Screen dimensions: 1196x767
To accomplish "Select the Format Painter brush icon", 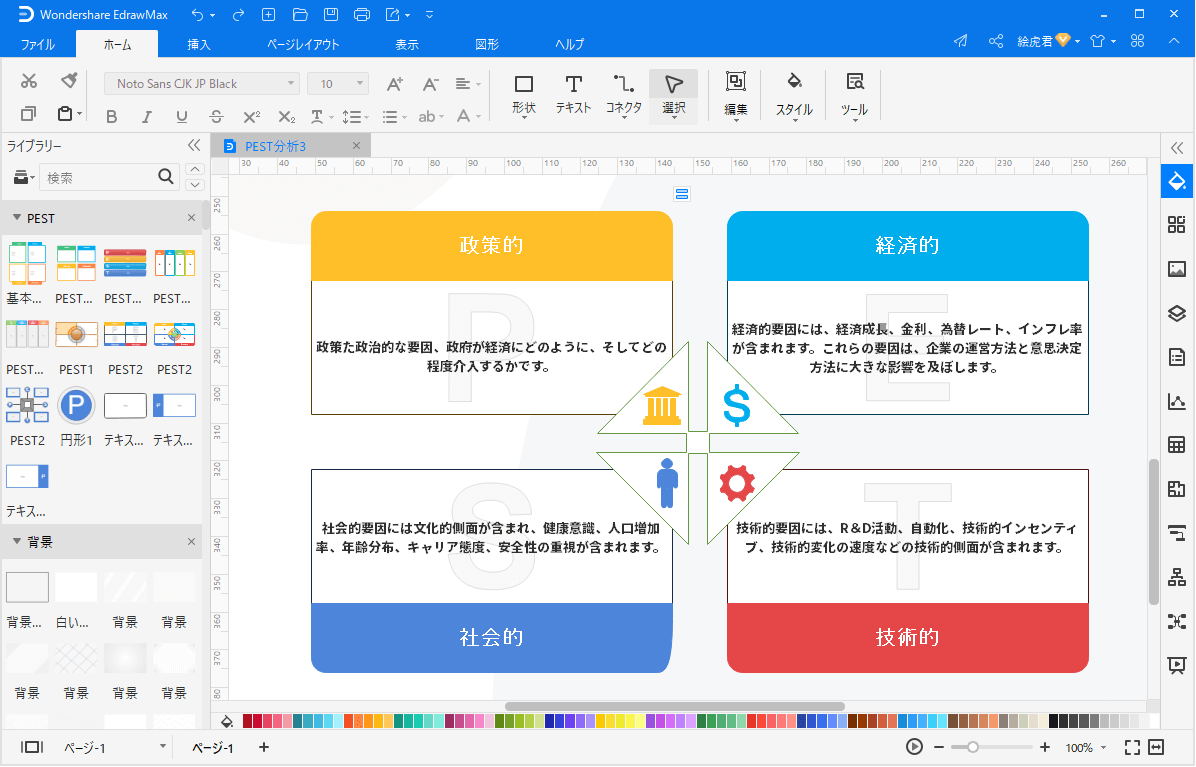I will (x=69, y=81).
